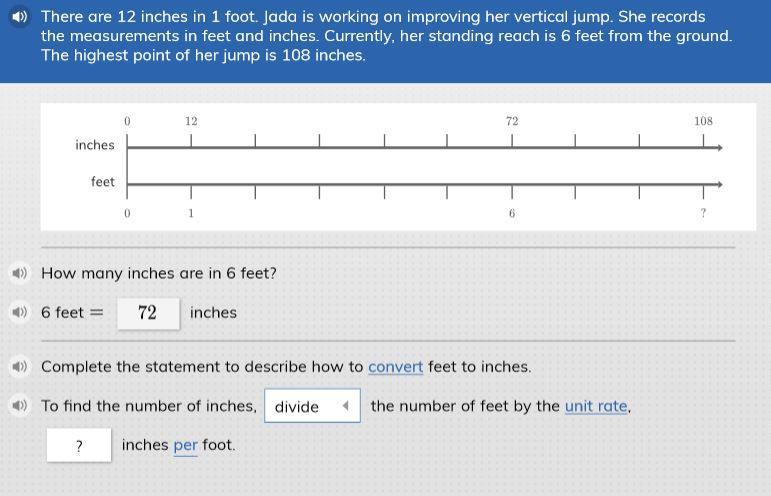The image size is (771, 496).
Task: Click the 108 label on the inches line
Action: pos(704,121)
